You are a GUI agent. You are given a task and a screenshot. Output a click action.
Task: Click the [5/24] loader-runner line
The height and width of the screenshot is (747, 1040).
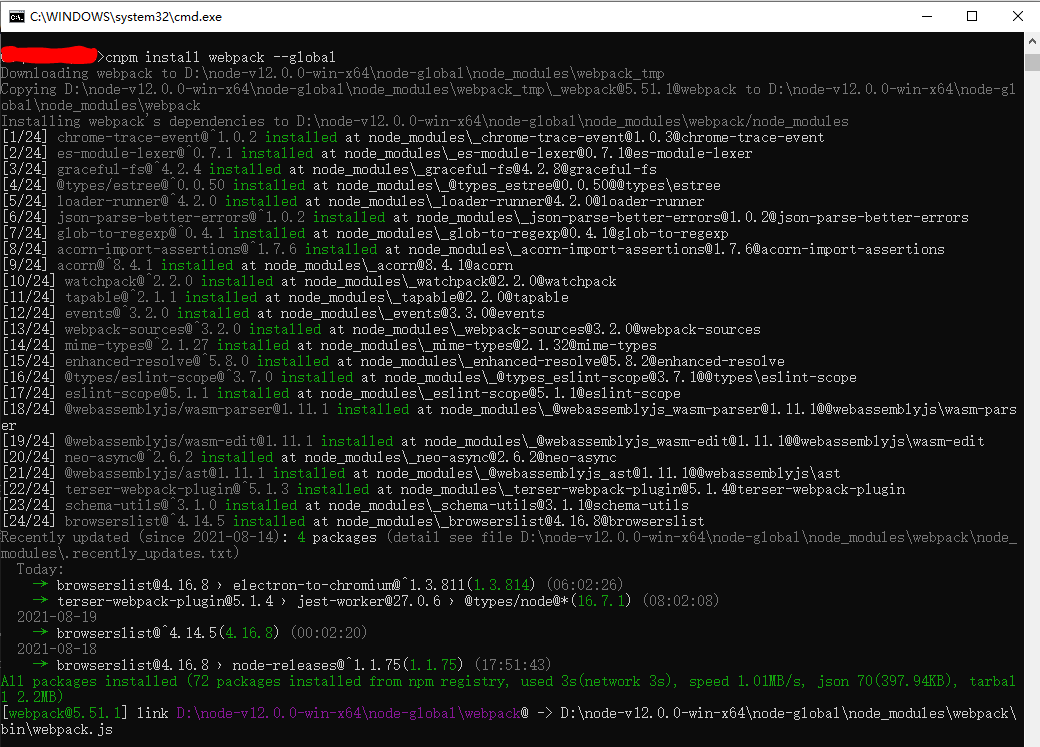click(x=354, y=201)
